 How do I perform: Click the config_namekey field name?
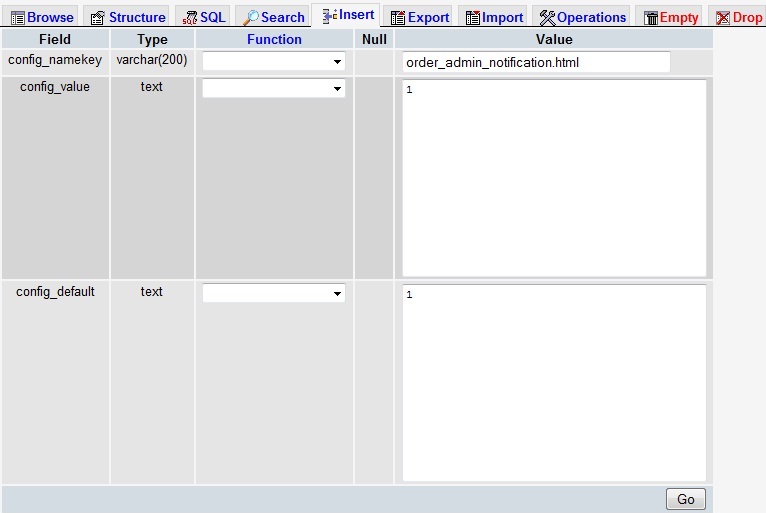coord(55,60)
